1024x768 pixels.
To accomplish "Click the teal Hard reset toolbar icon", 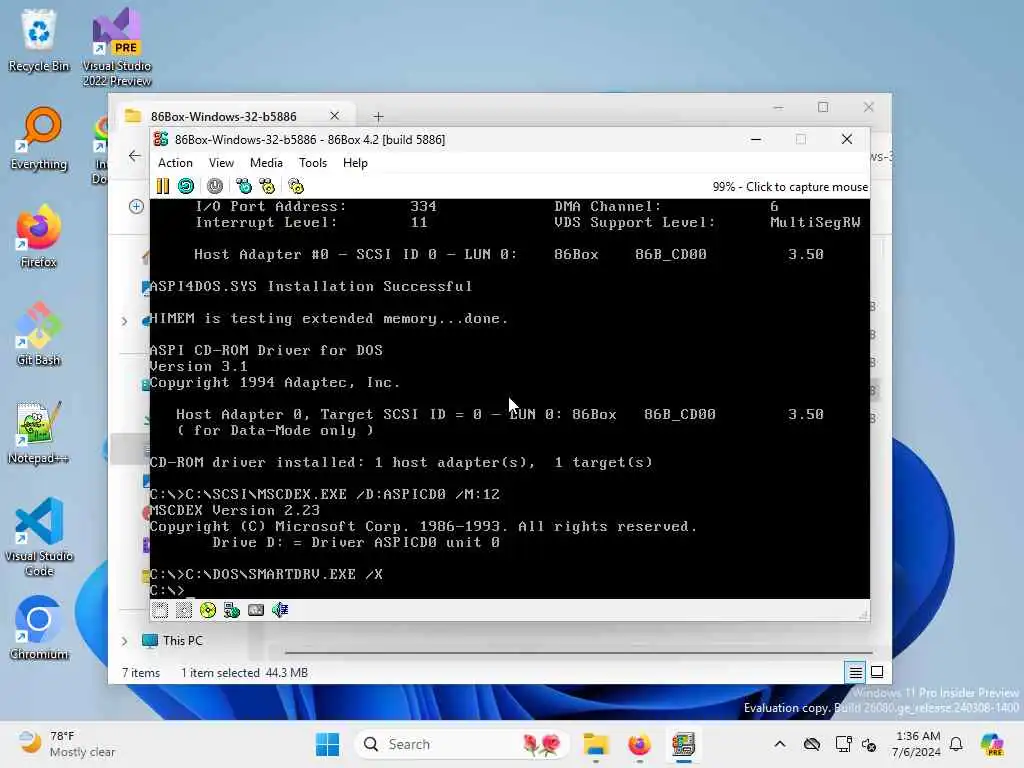I will [x=186, y=187].
